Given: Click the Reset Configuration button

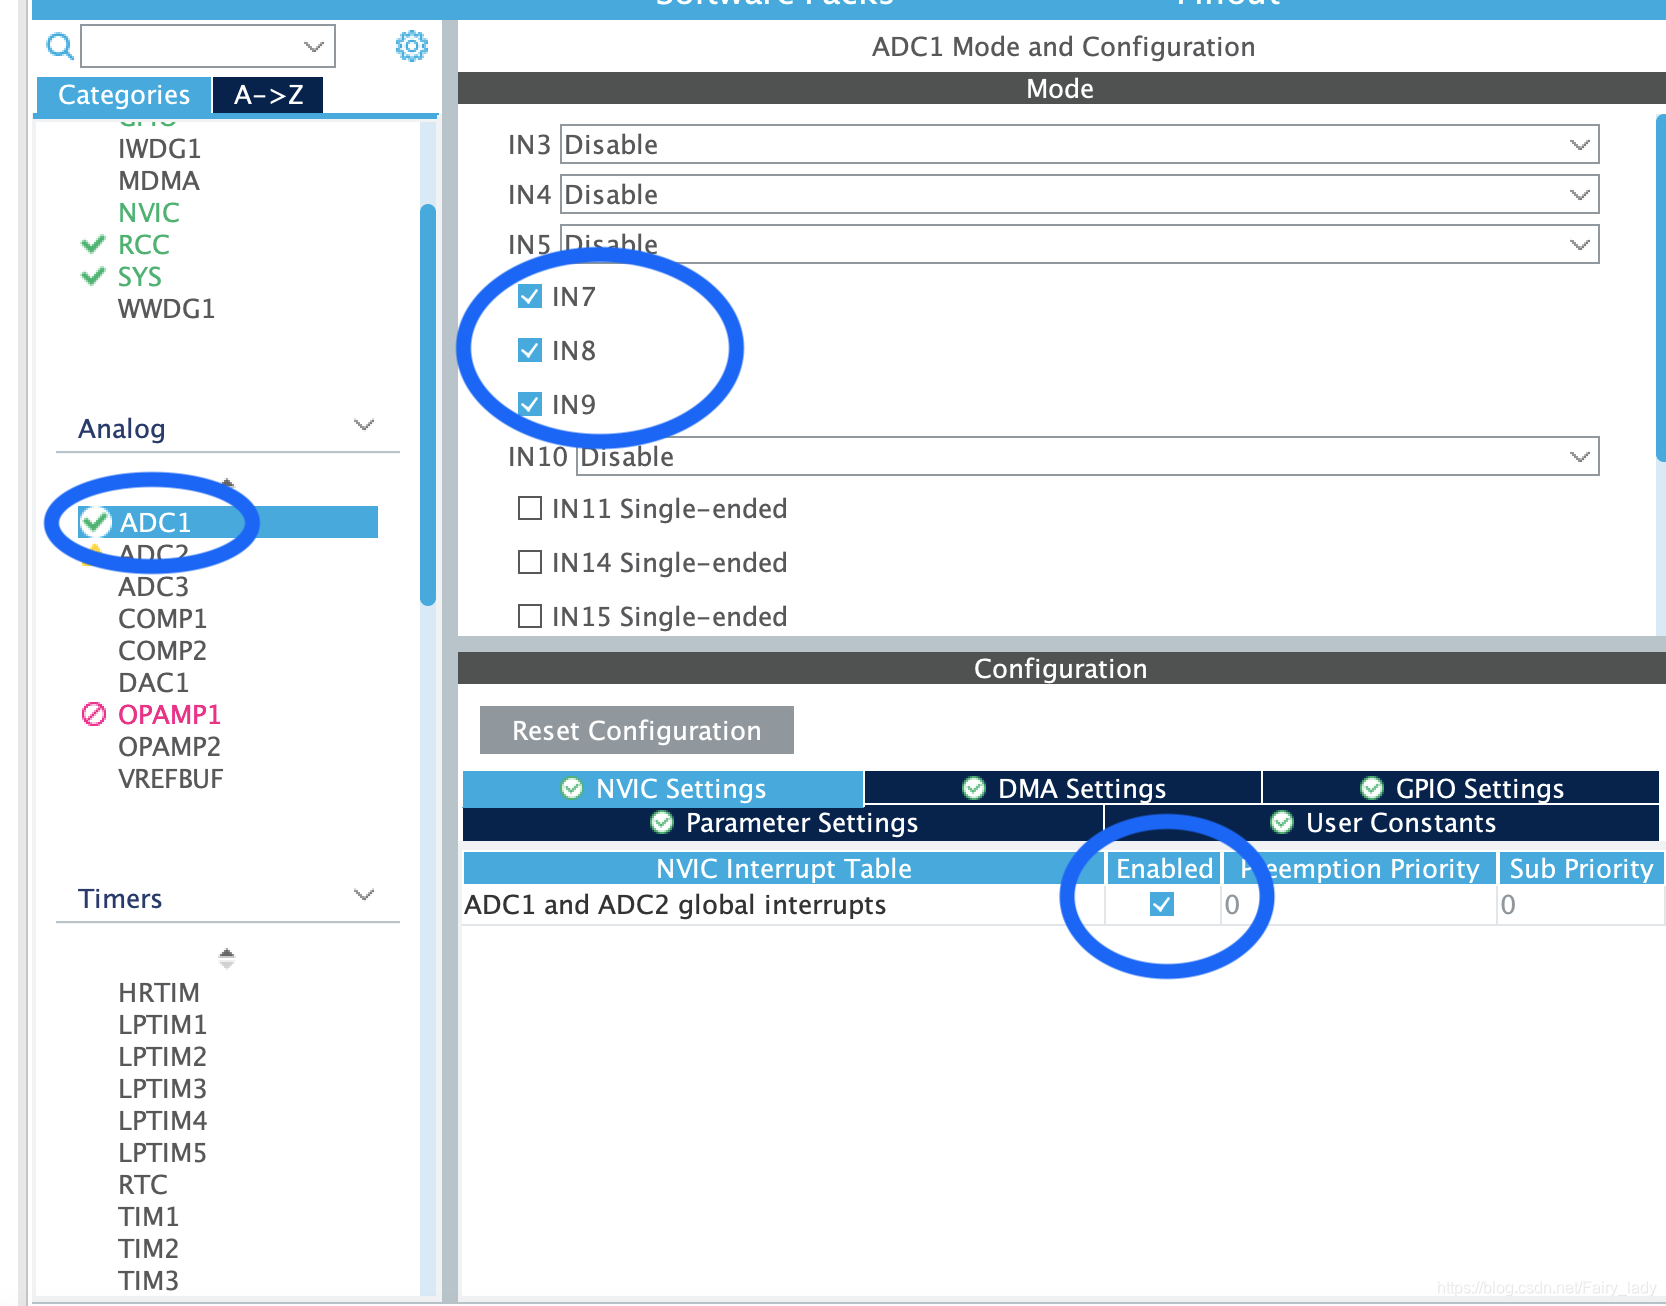Looking at the screenshot, I should pyautogui.click(x=637, y=730).
